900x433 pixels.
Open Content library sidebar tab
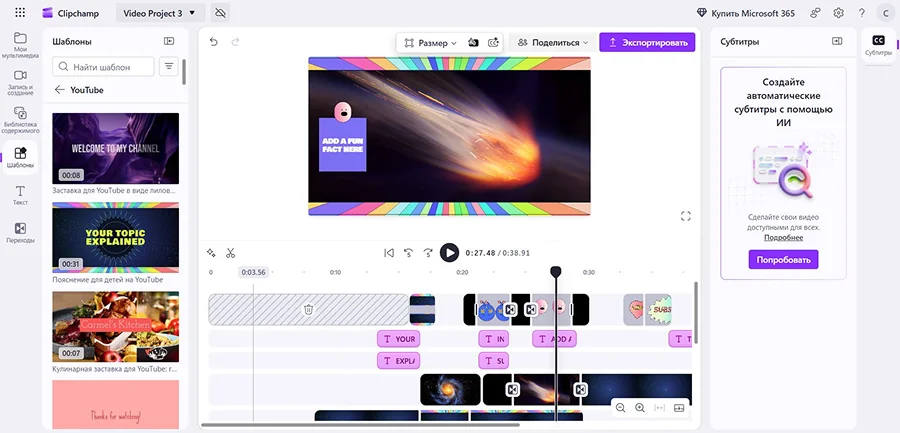(x=20, y=120)
